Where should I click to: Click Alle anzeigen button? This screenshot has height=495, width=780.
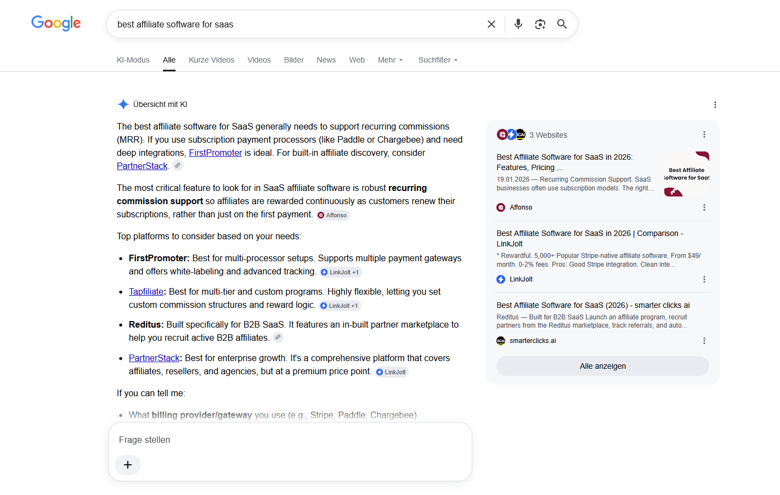click(602, 366)
